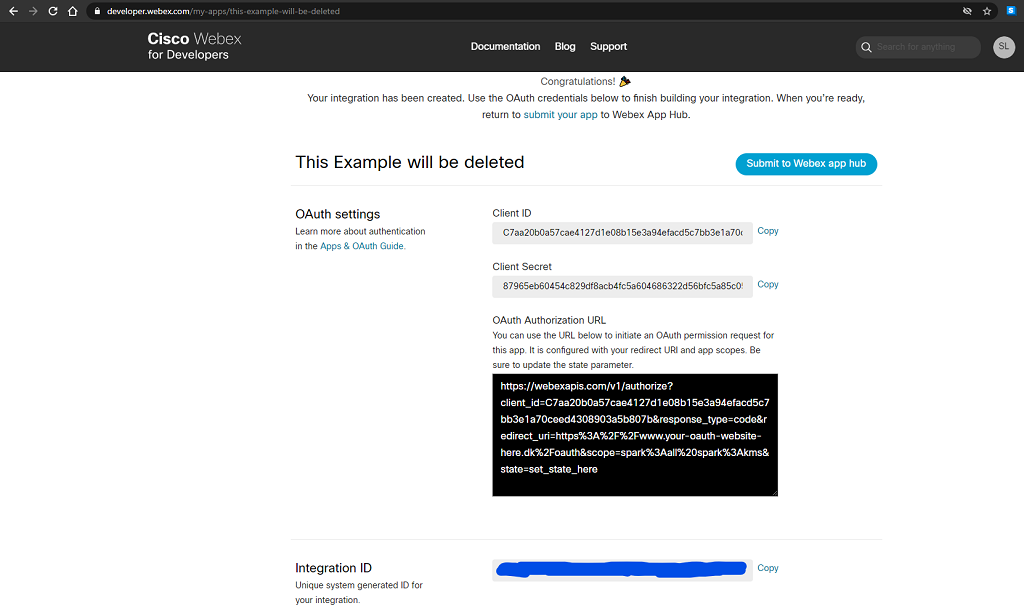Click inside the OAuth Authorization URL box
The height and width of the screenshot is (608, 1024).
tap(635, 435)
